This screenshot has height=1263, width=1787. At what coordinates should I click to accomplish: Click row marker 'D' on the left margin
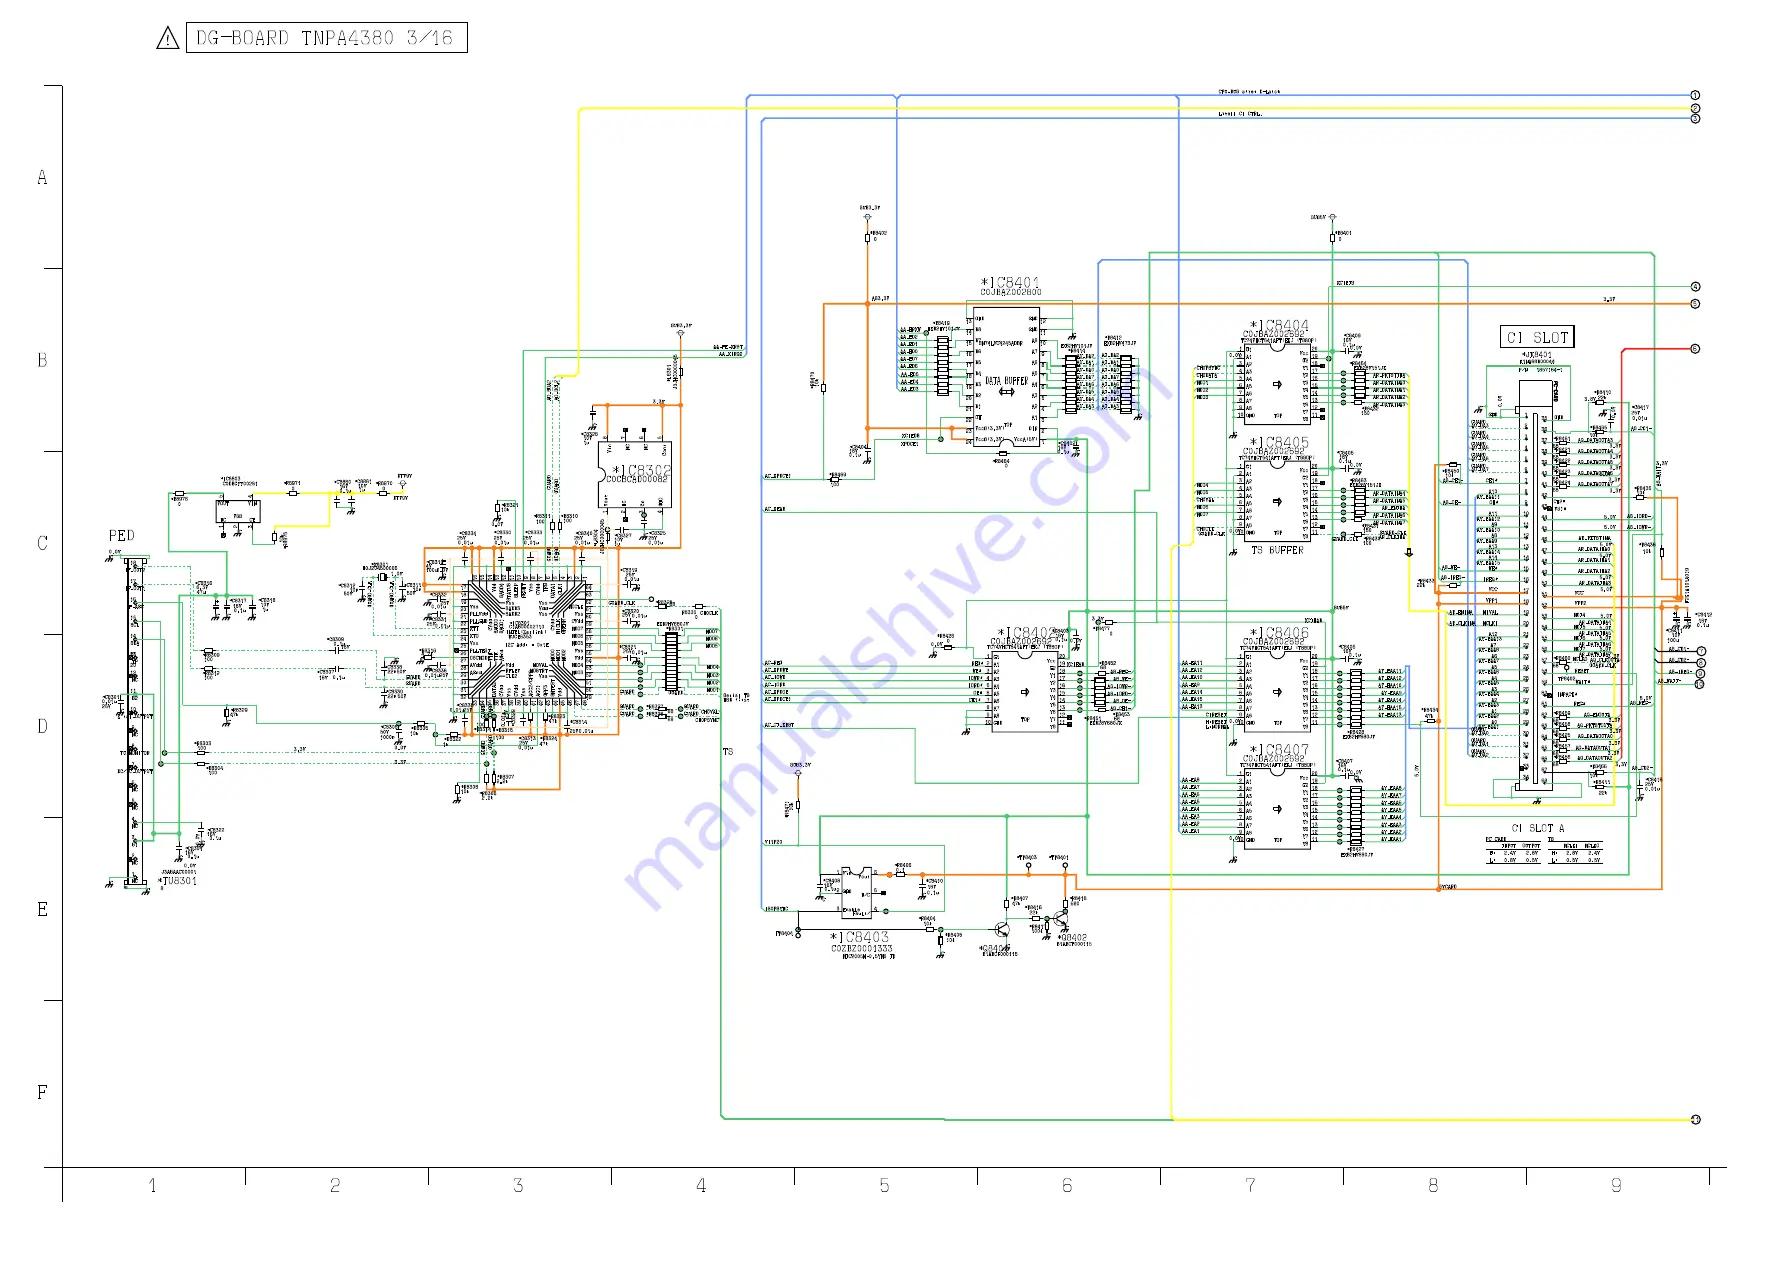(x=42, y=727)
